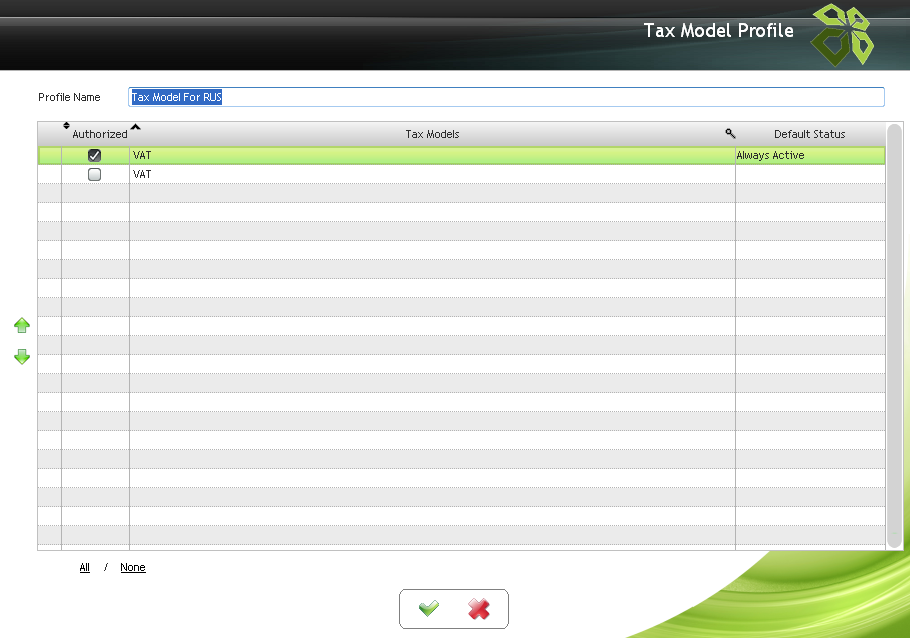Check the Authorized box for the second VAT
The width and height of the screenshot is (910, 638).
(95, 175)
